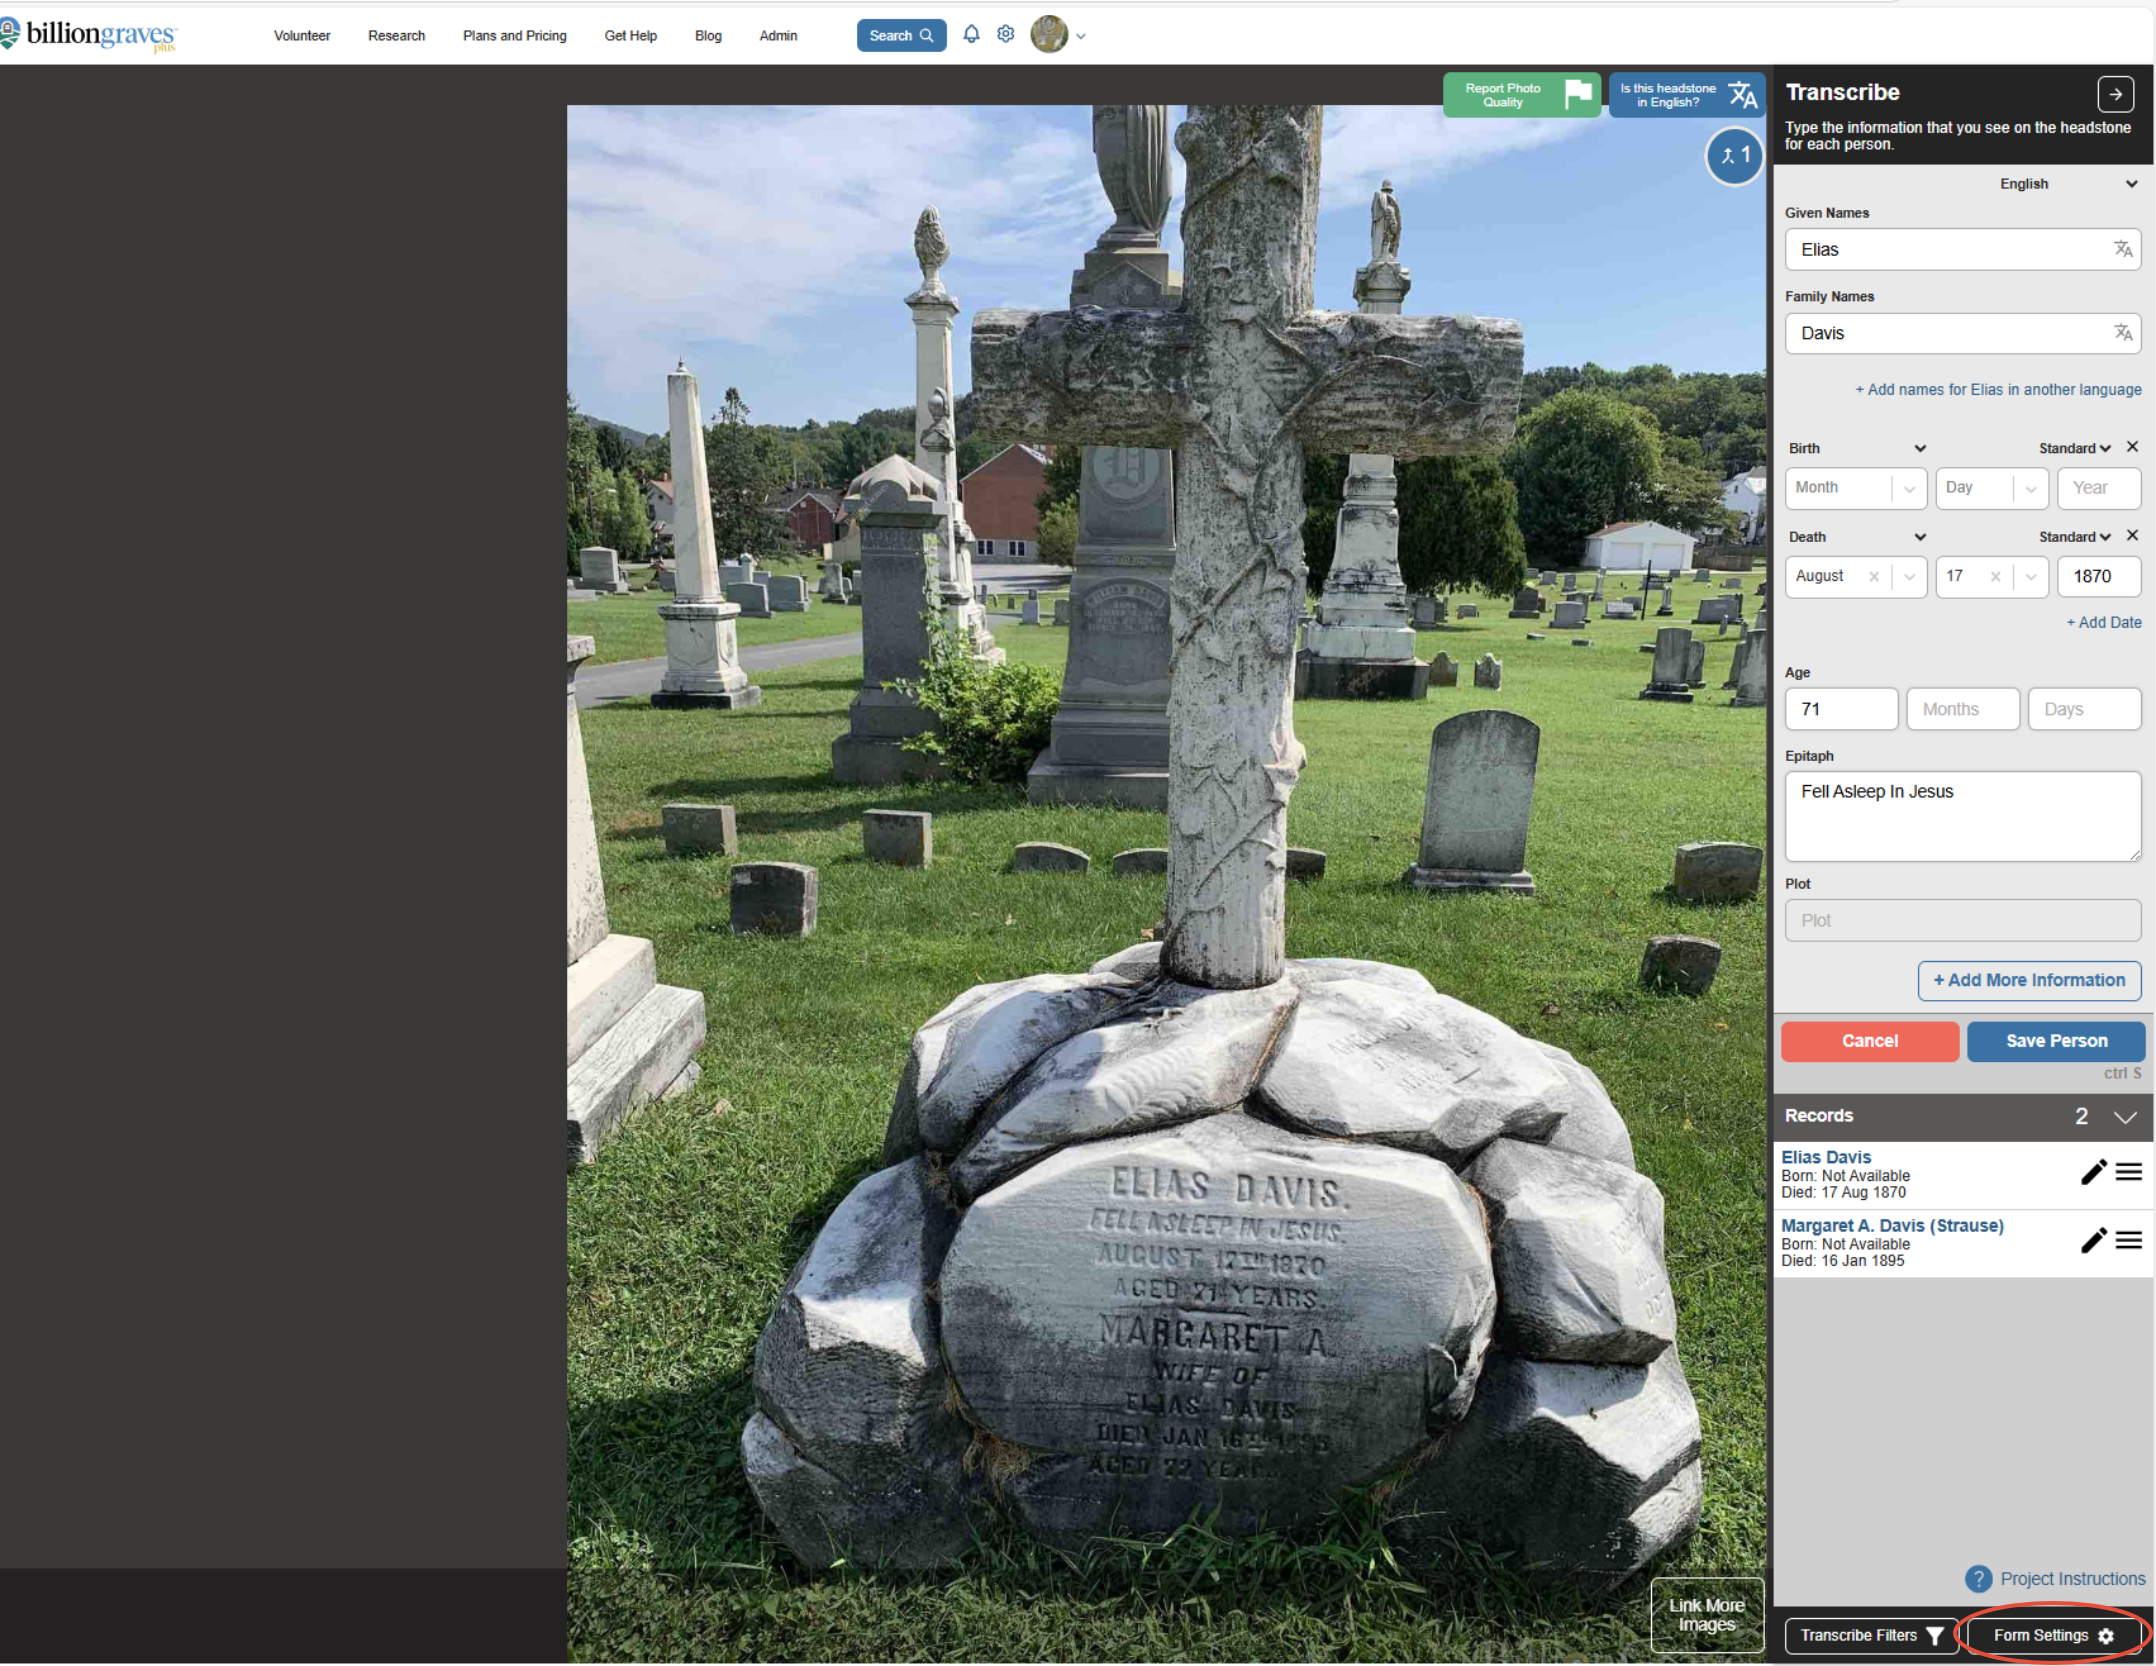Click the Save Person button
The width and height of the screenshot is (2156, 1666).
click(x=2055, y=1042)
